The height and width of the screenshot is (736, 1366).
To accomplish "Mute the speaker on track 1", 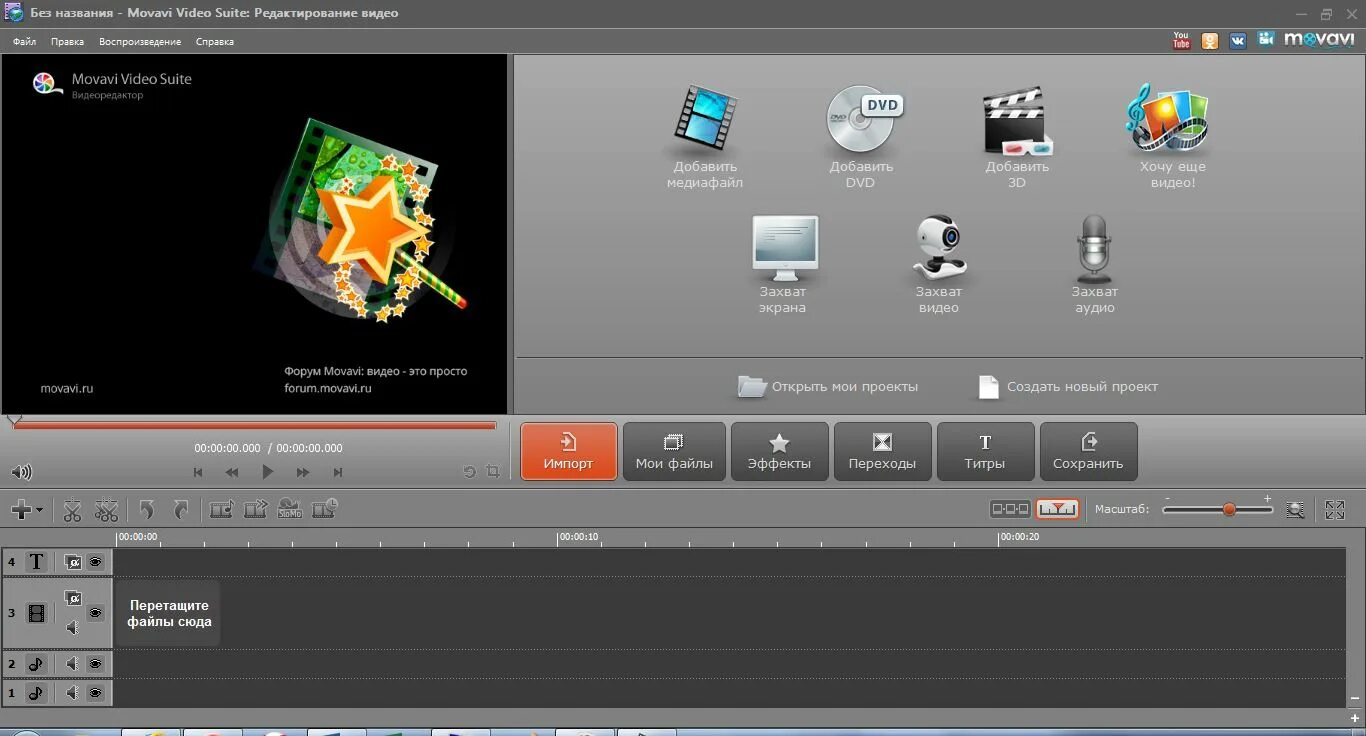I will [72, 692].
